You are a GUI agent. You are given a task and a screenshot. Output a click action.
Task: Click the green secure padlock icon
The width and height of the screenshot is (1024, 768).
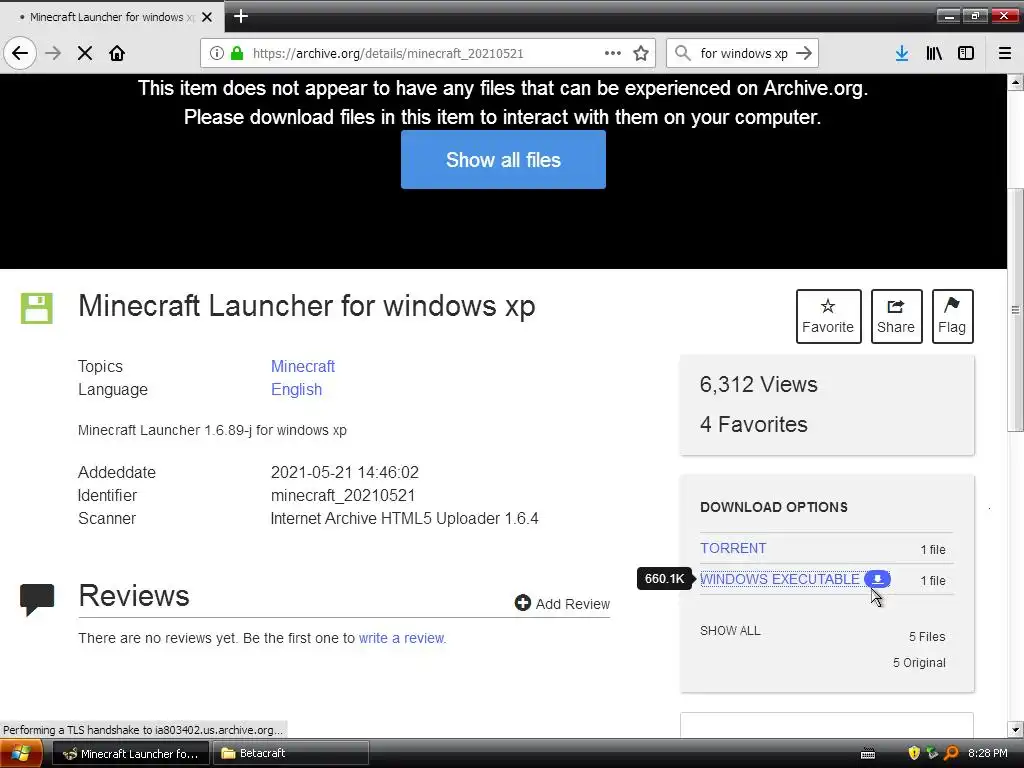point(237,54)
